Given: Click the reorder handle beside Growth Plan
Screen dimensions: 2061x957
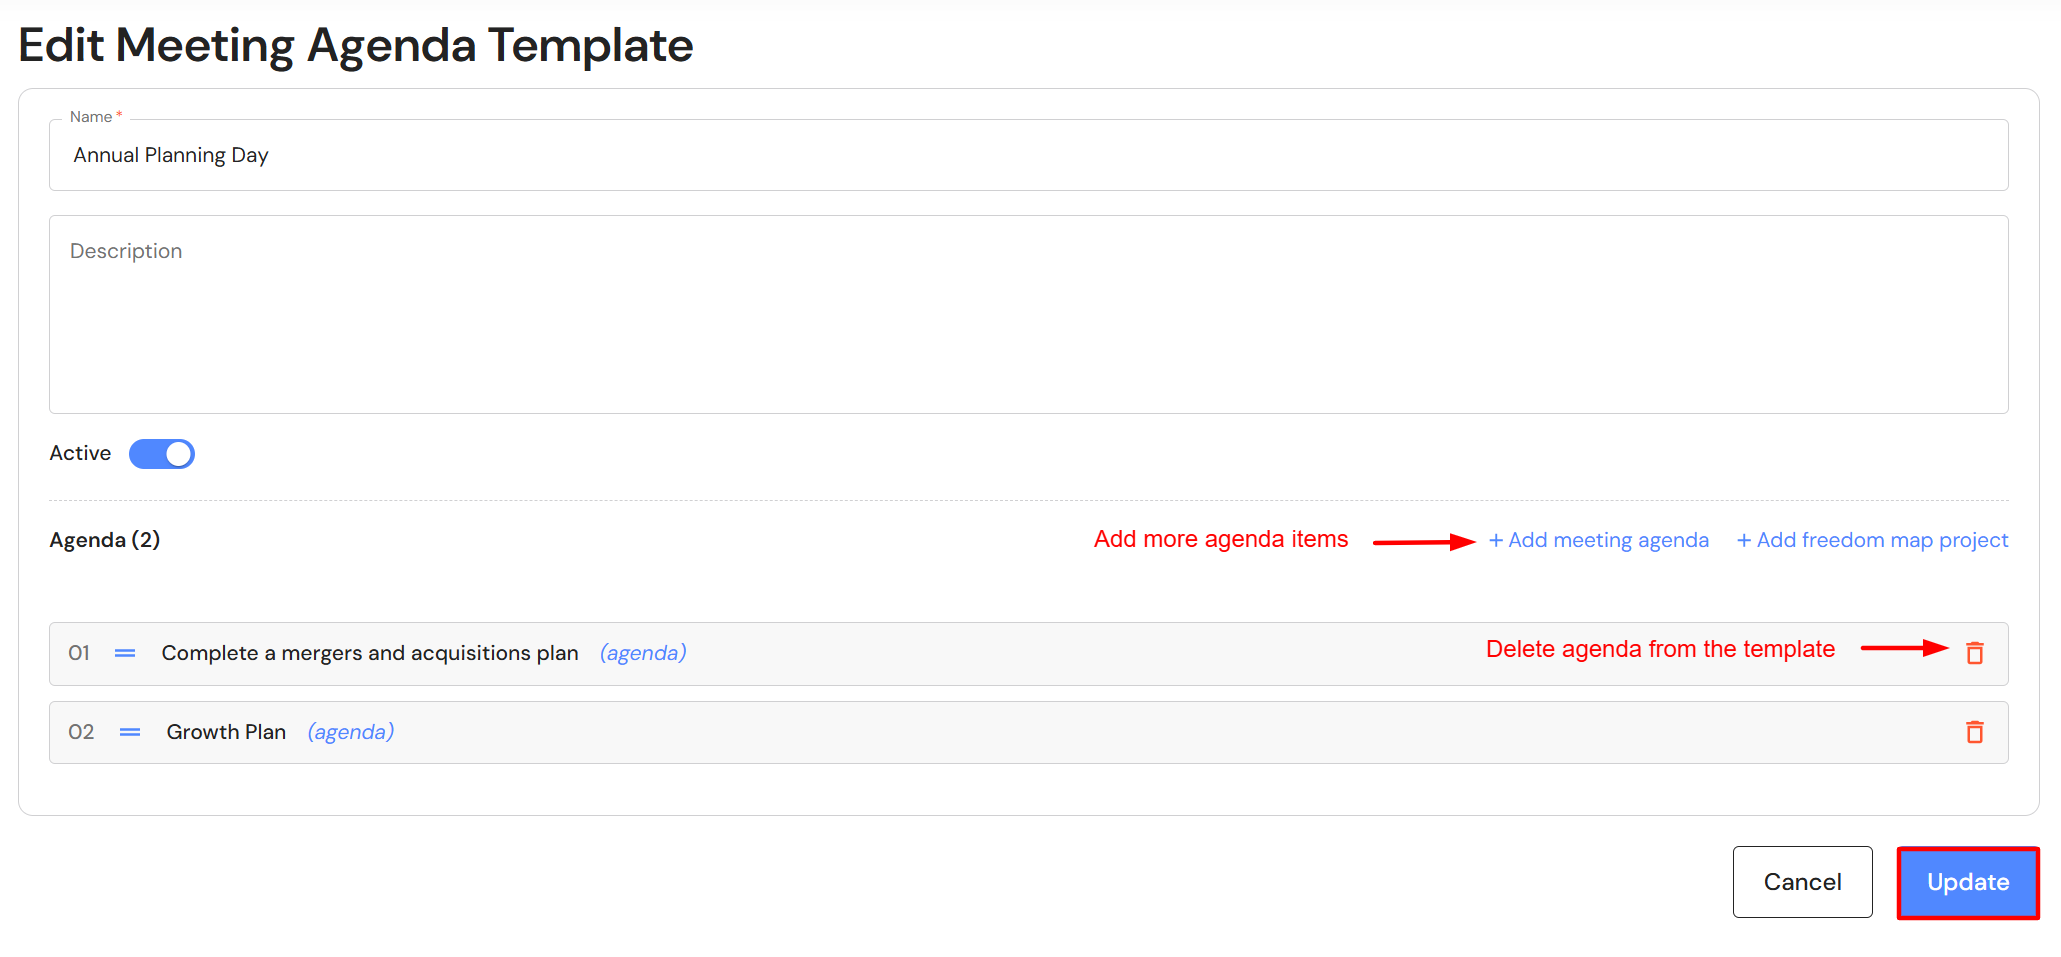Looking at the screenshot, I should click(x=130, y=732).
